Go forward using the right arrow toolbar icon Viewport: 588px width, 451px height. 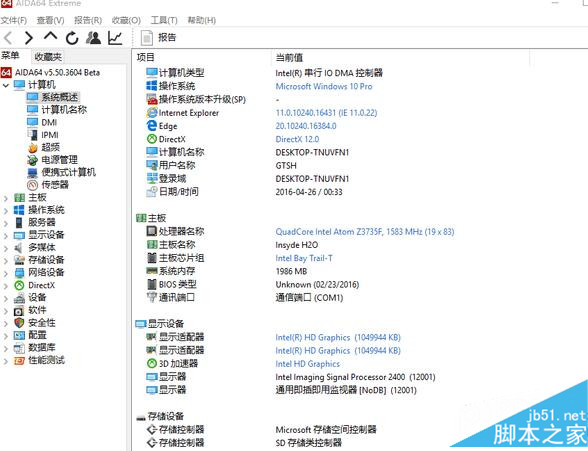pyautogui.click(x=29, y=38)
